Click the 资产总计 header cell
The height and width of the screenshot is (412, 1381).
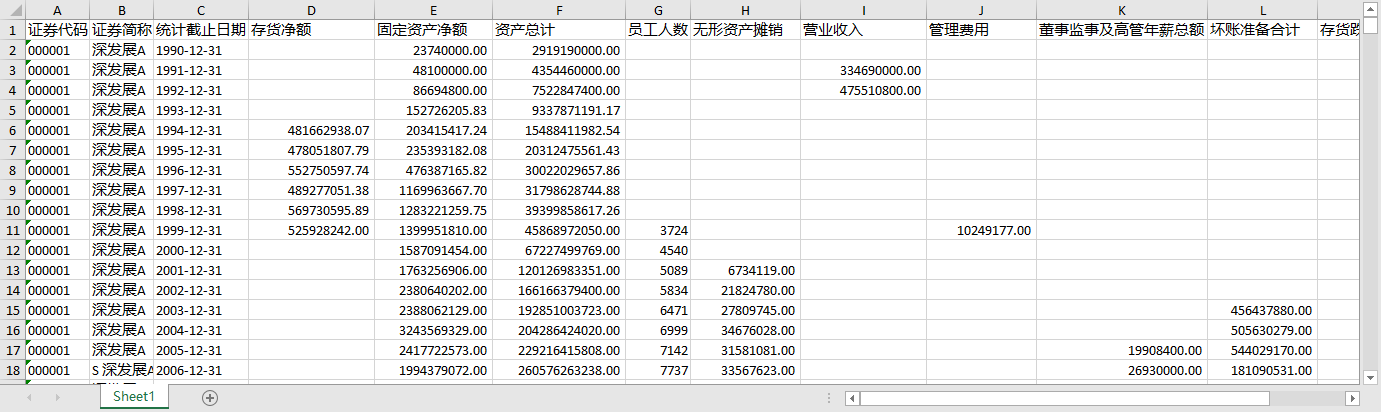pos(559,30)
